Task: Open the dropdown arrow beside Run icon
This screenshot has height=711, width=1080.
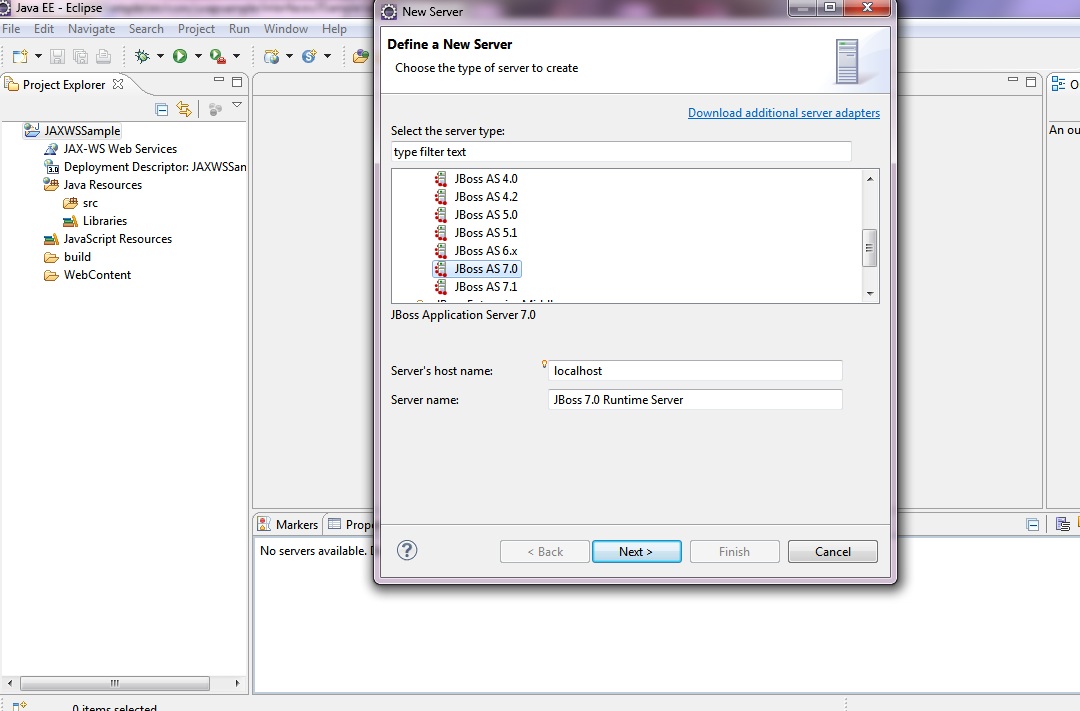Action: point(198,56)
